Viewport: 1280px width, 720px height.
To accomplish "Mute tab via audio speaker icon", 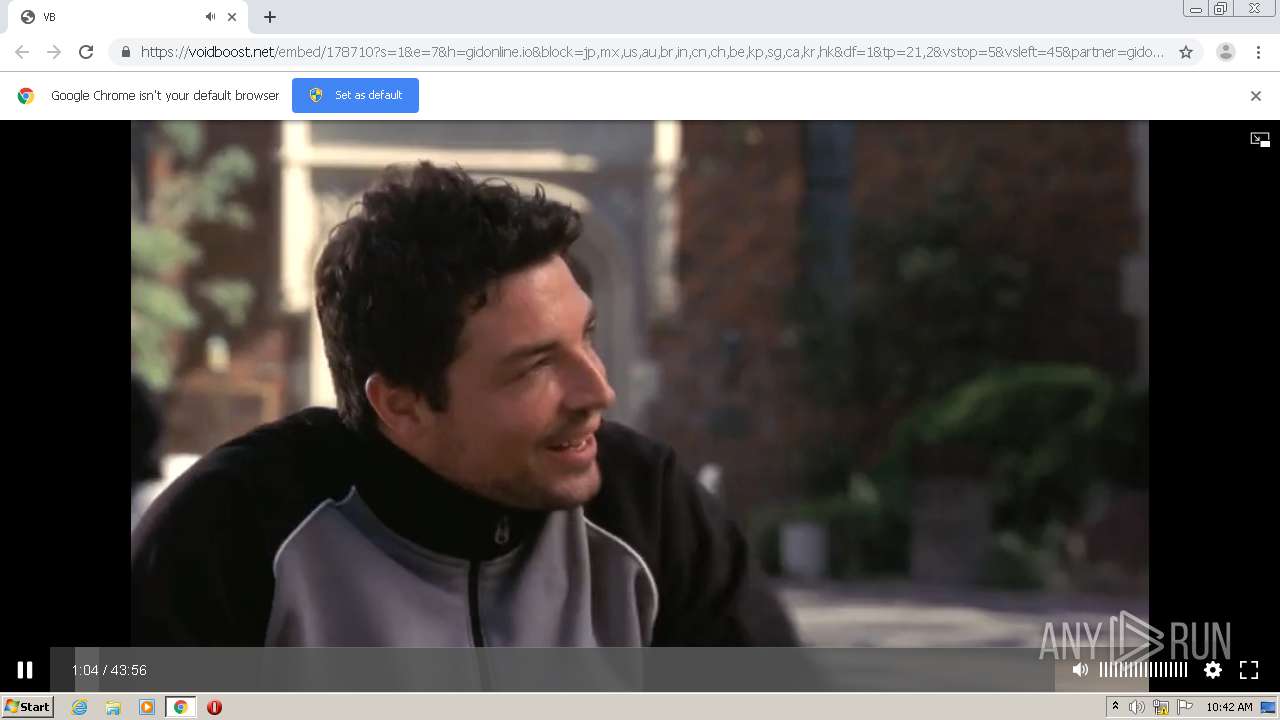I will (210, 17).
